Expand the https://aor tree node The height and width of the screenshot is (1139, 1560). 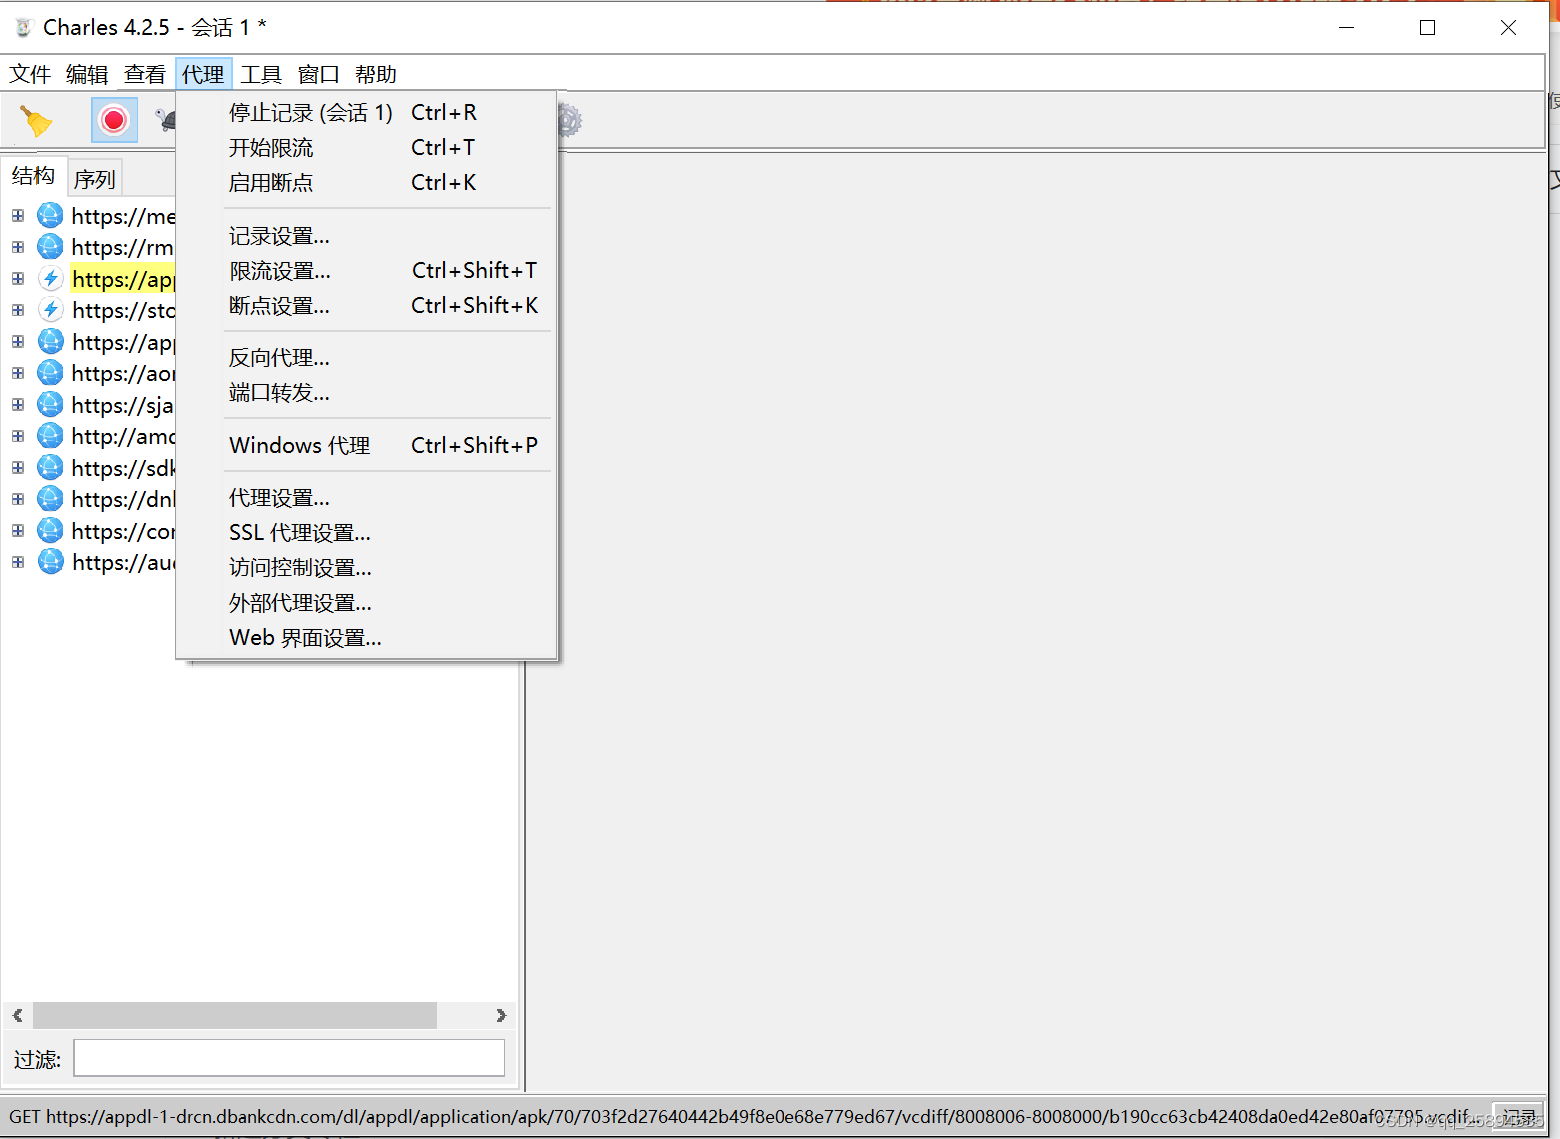(x=18, y=373)
